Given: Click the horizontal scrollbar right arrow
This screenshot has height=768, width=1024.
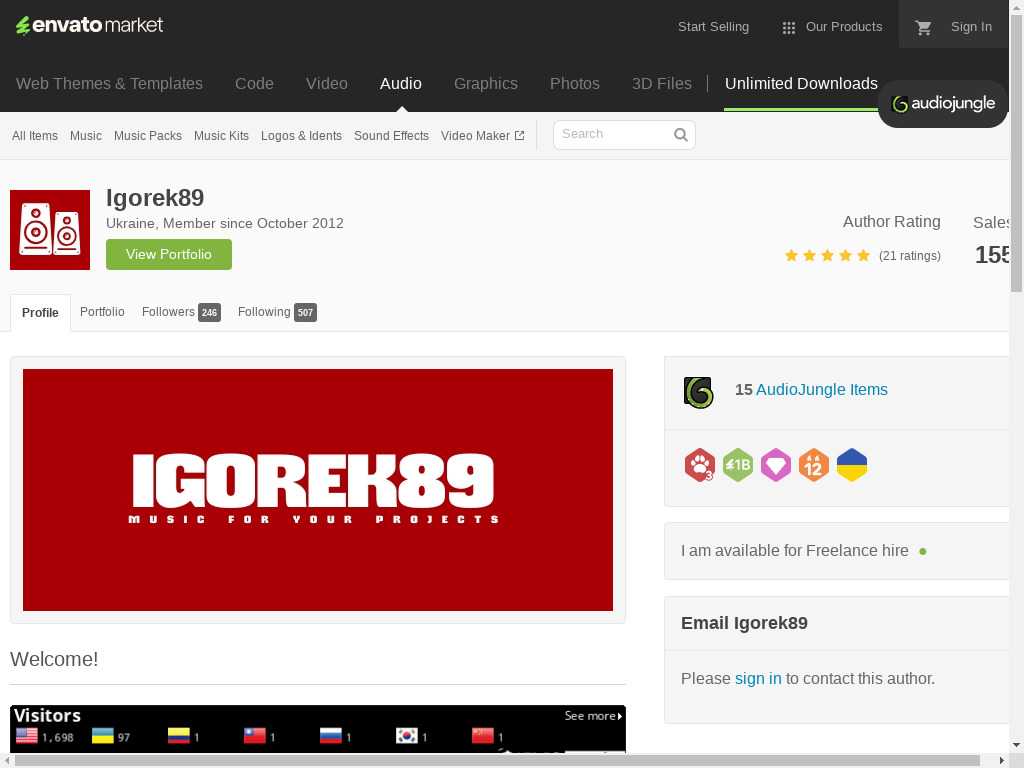Looking at the screenshot, I should [1001, 761].
